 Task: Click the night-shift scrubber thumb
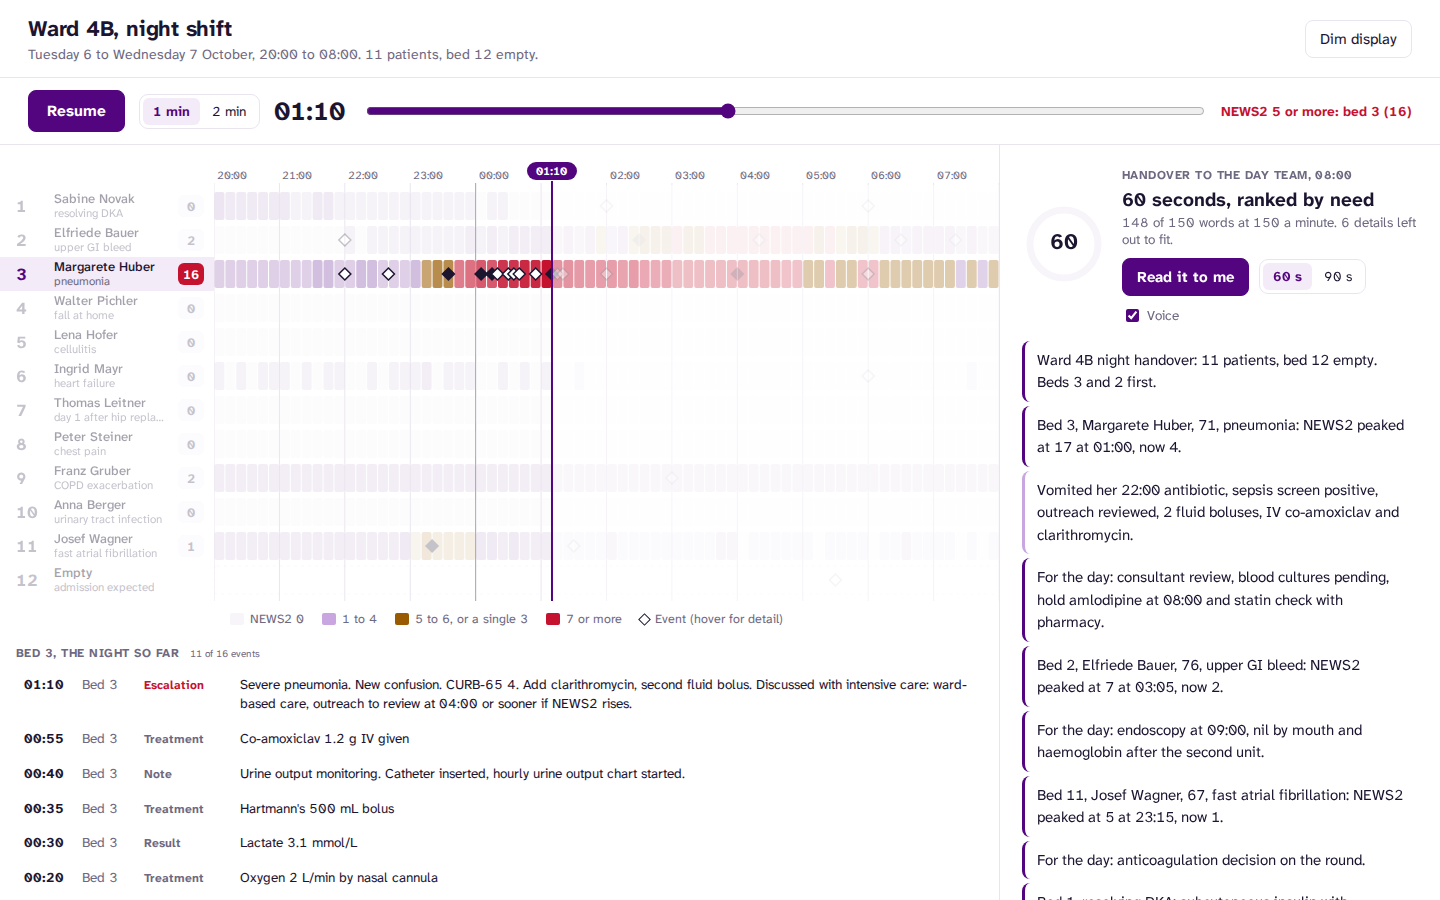point(728,111)
